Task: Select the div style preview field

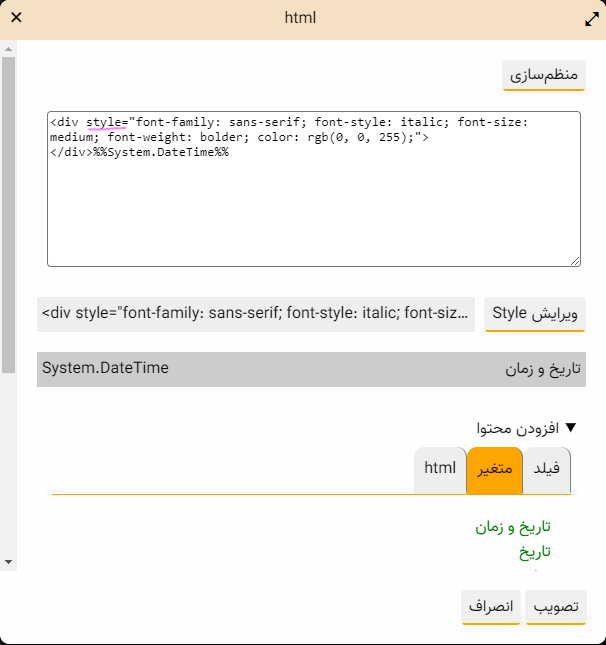Action: (x=256, y=314)
